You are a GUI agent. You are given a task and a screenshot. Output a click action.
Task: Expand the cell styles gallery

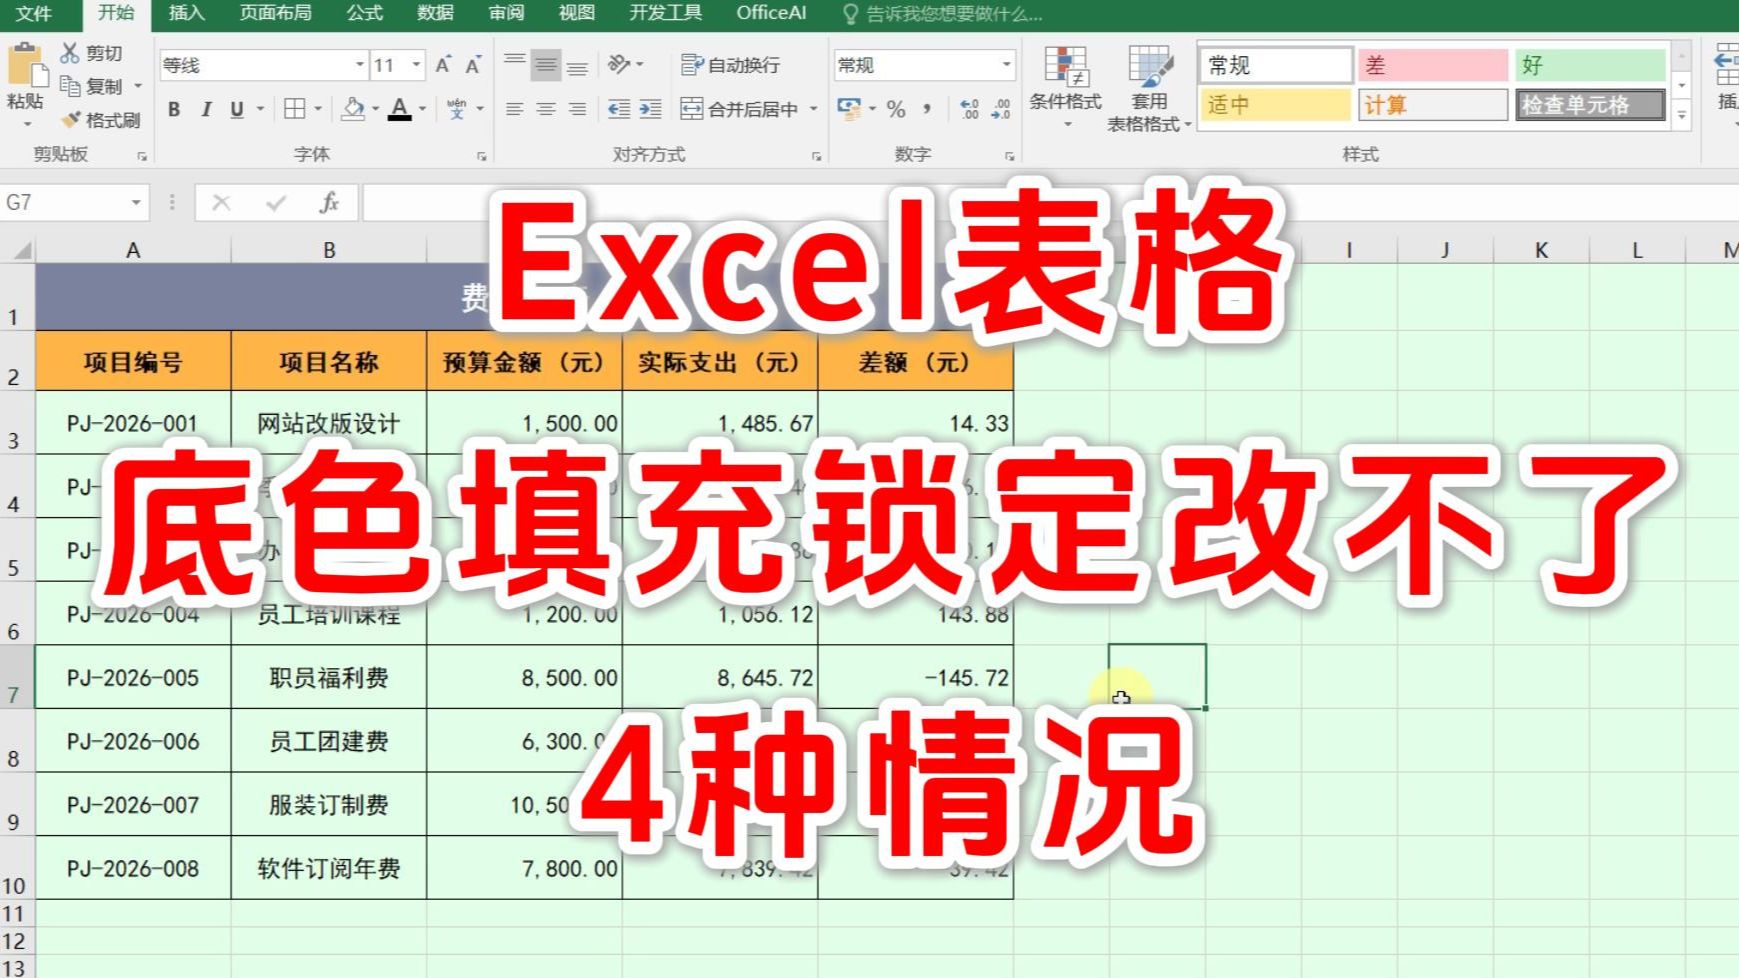click(x=1682, y=116)
